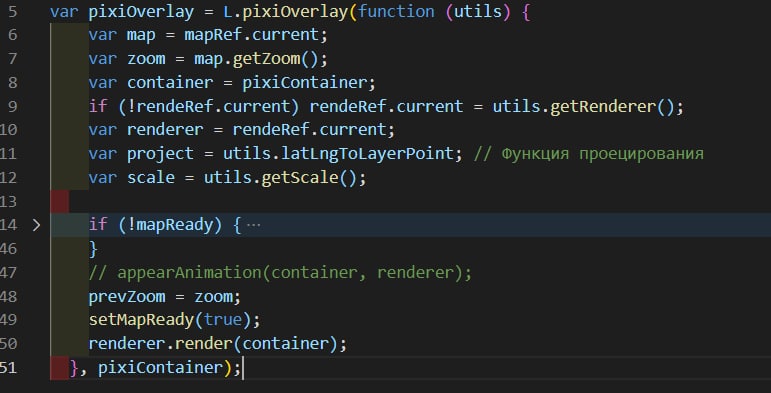Place cursor after '}, pixiContainer);'

[x=242, y=368]
